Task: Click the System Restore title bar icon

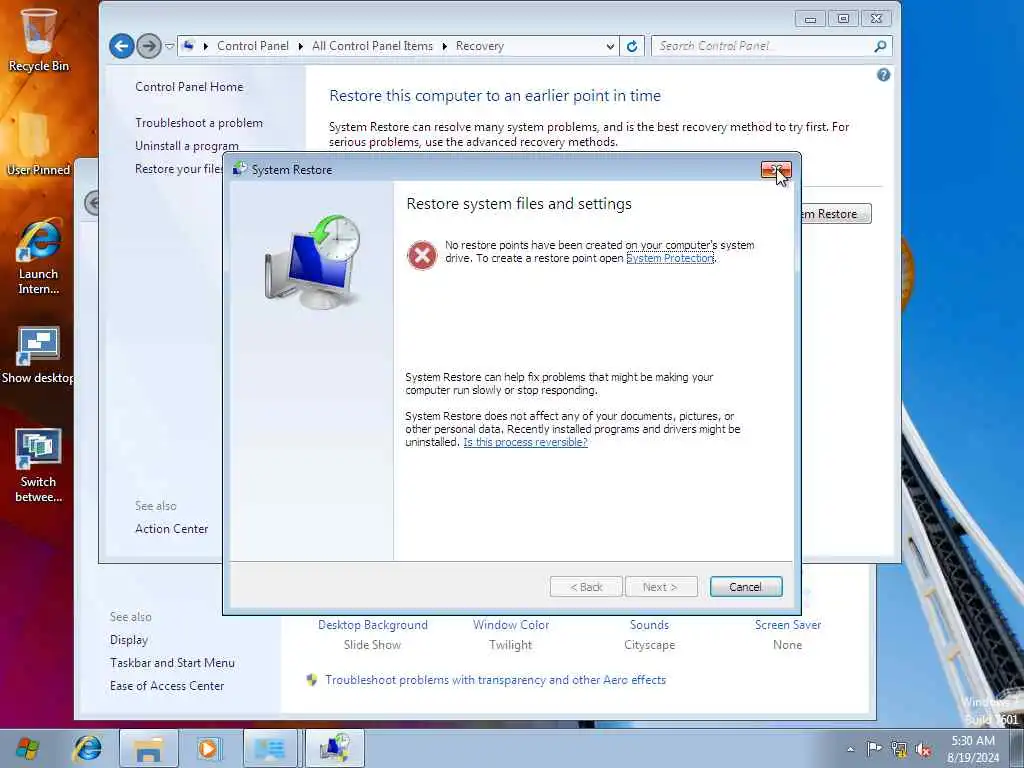Action: pyautogui.click(x=240, y=169)
